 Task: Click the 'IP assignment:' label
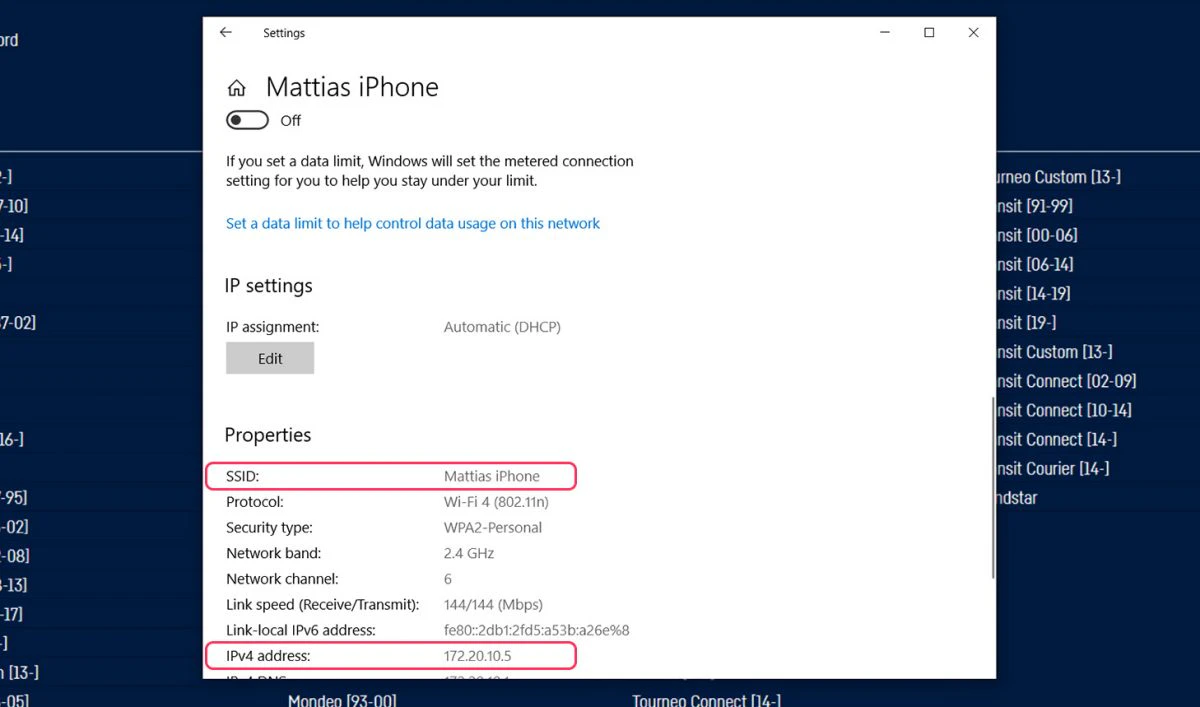(x=273, y=327)
